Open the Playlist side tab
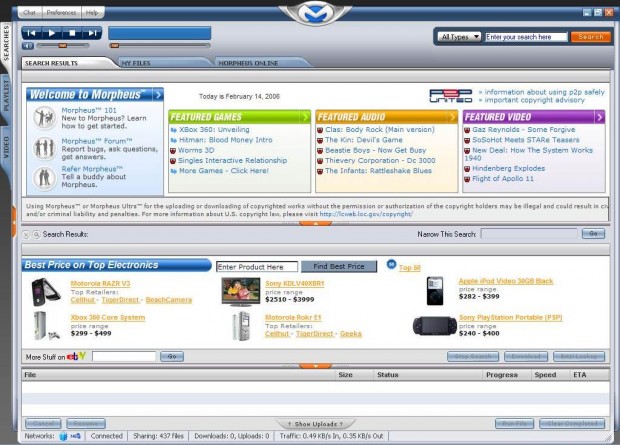 pyautogui.click(x=6, y=95)
